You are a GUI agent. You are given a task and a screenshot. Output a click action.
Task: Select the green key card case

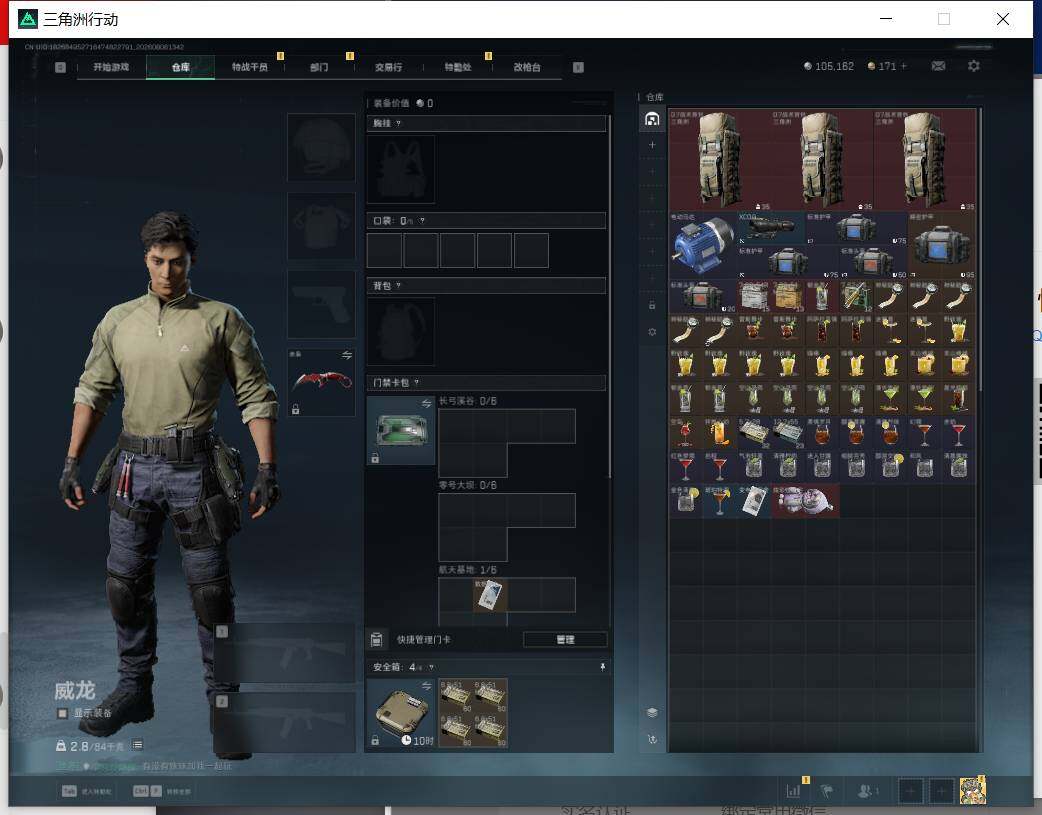tap(401, 430)
